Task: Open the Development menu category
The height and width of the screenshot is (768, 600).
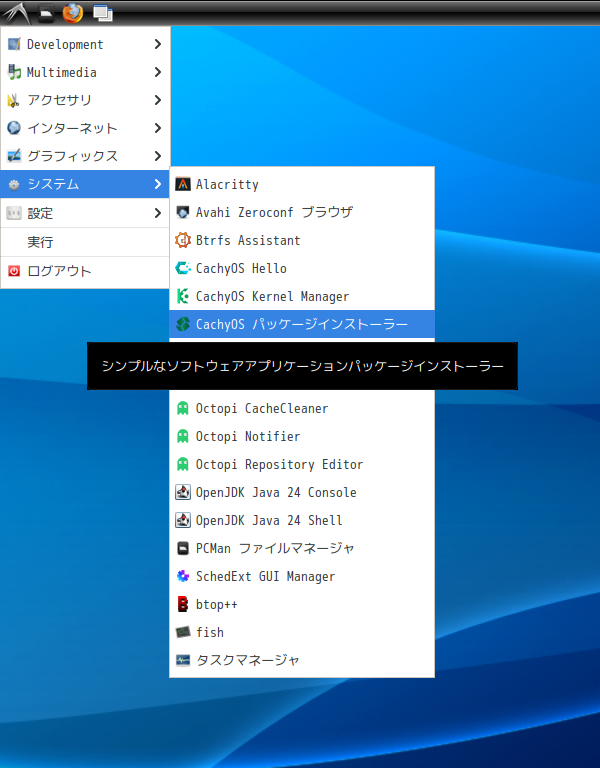Action: (85, 44)
